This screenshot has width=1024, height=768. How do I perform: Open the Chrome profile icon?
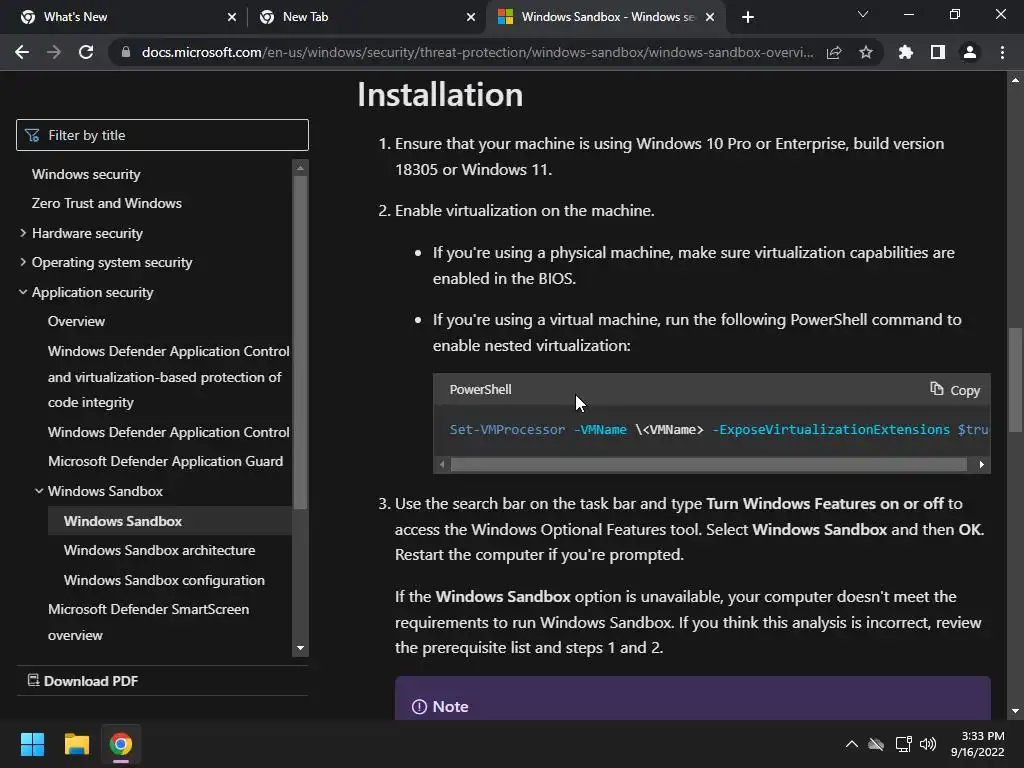970,52
